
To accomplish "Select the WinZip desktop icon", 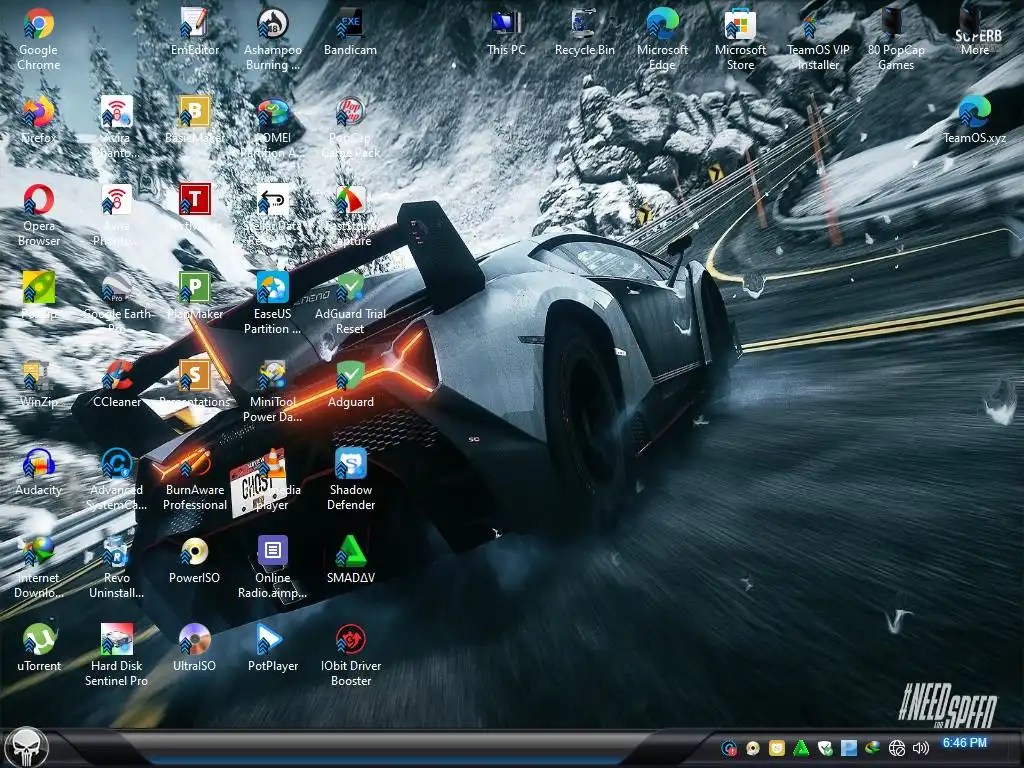I will point(39,376).
